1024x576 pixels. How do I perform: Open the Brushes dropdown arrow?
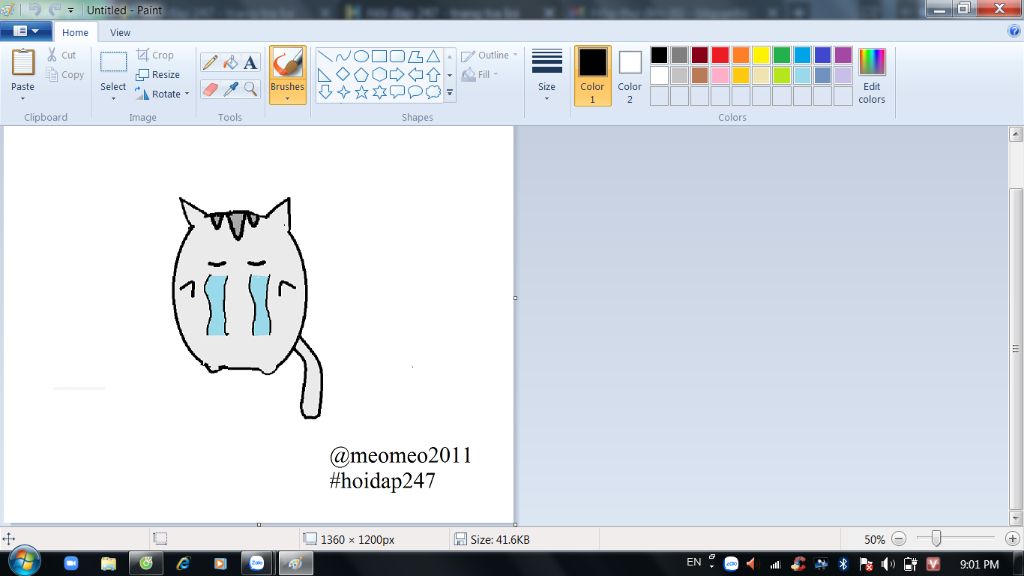pyautogui.click(x=287, y=99)
